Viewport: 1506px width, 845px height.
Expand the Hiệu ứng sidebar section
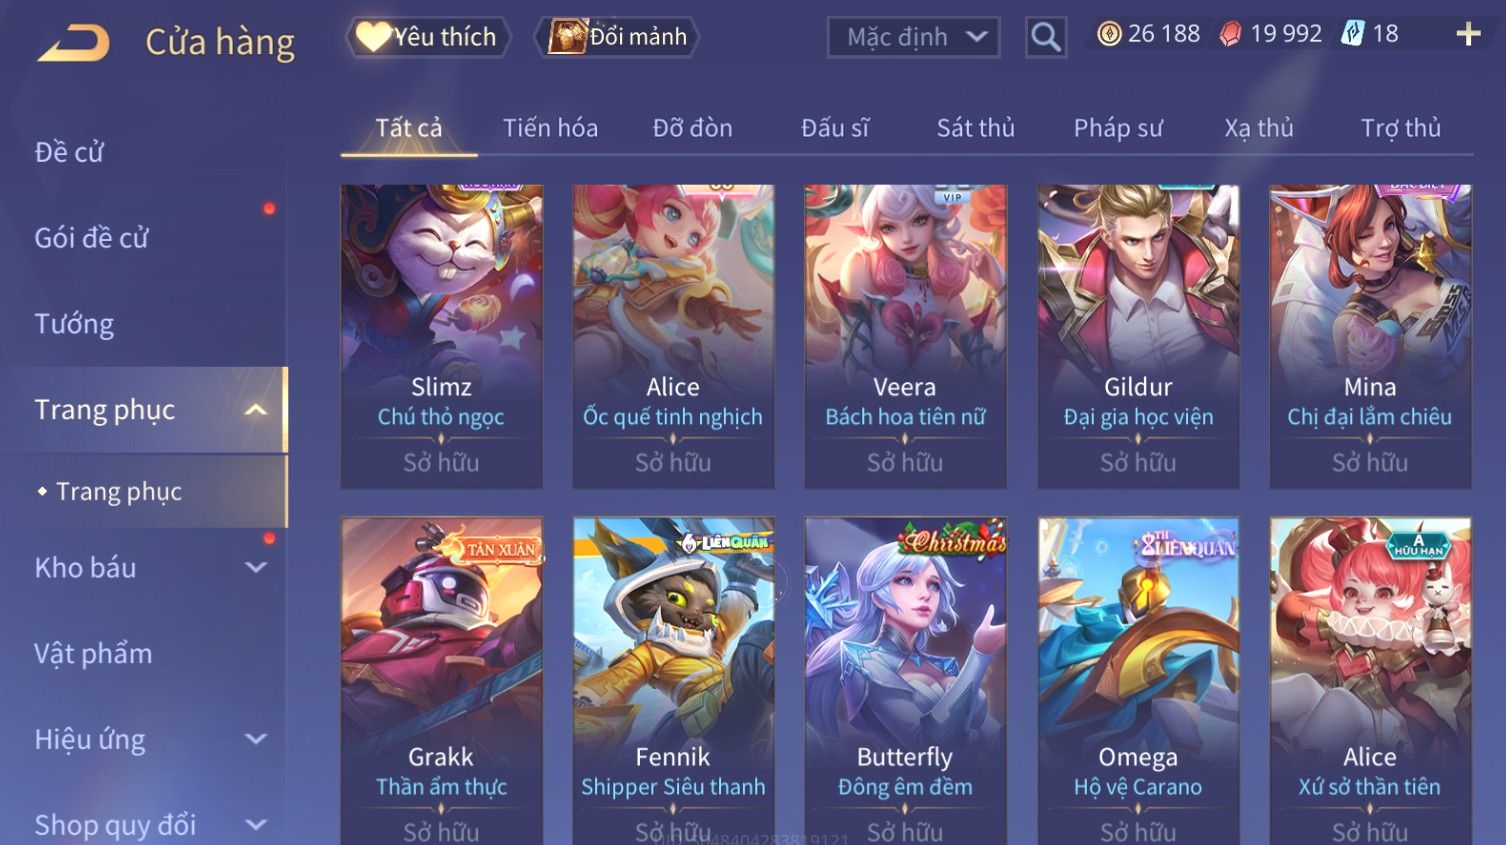tap(256, 740)
